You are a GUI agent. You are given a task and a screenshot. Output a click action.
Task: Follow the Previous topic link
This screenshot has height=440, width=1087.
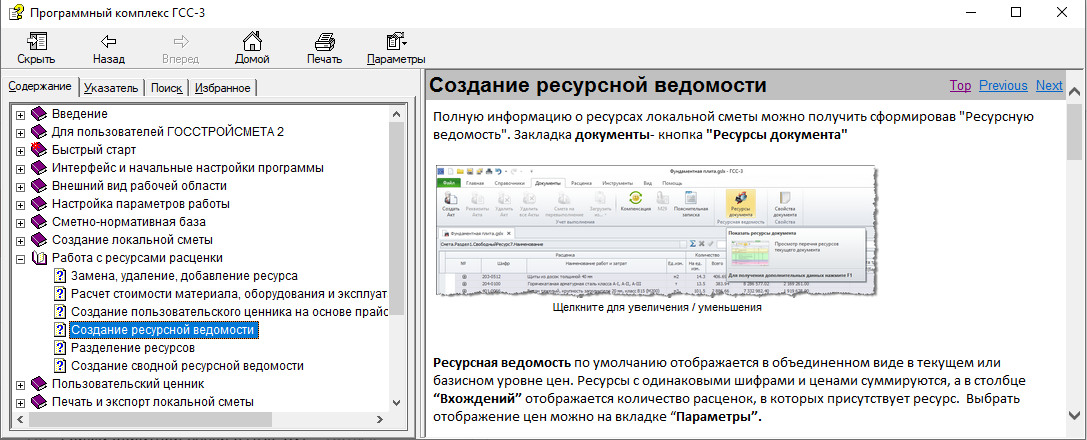pos(1003,85)
